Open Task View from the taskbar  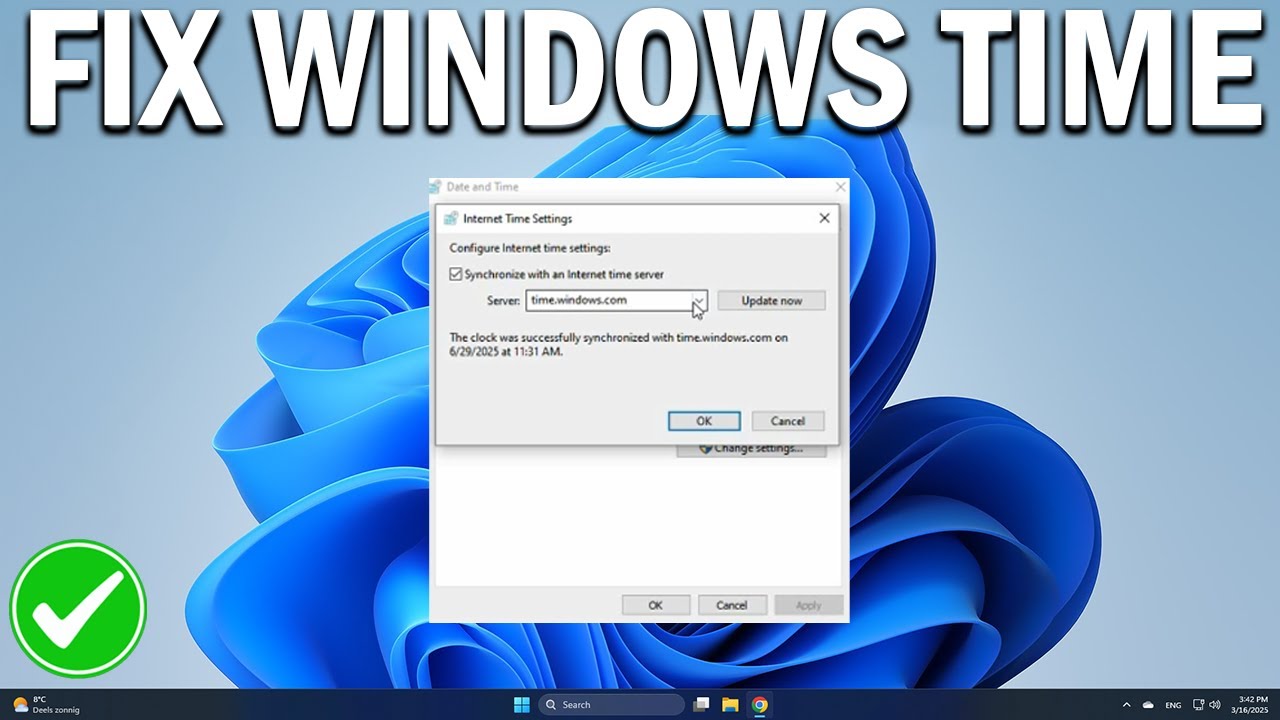click(x=701, y=705)
